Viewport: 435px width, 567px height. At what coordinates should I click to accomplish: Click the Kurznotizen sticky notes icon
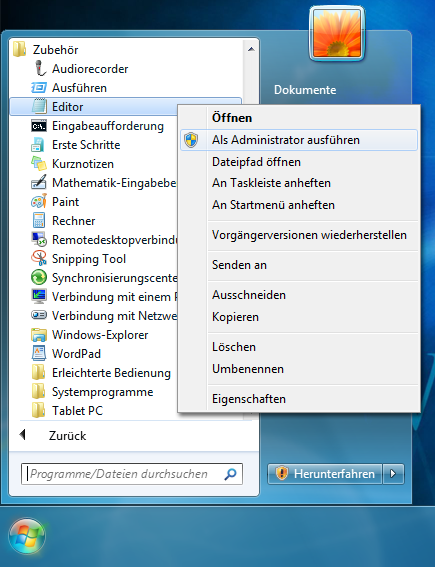tap(39, 163)
